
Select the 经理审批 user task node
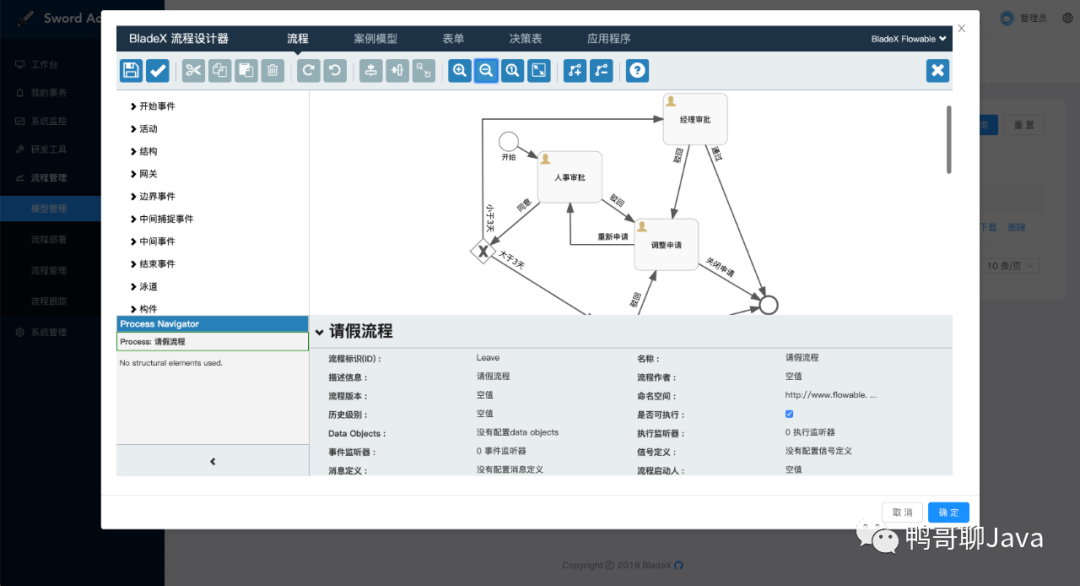pos(695,119)
